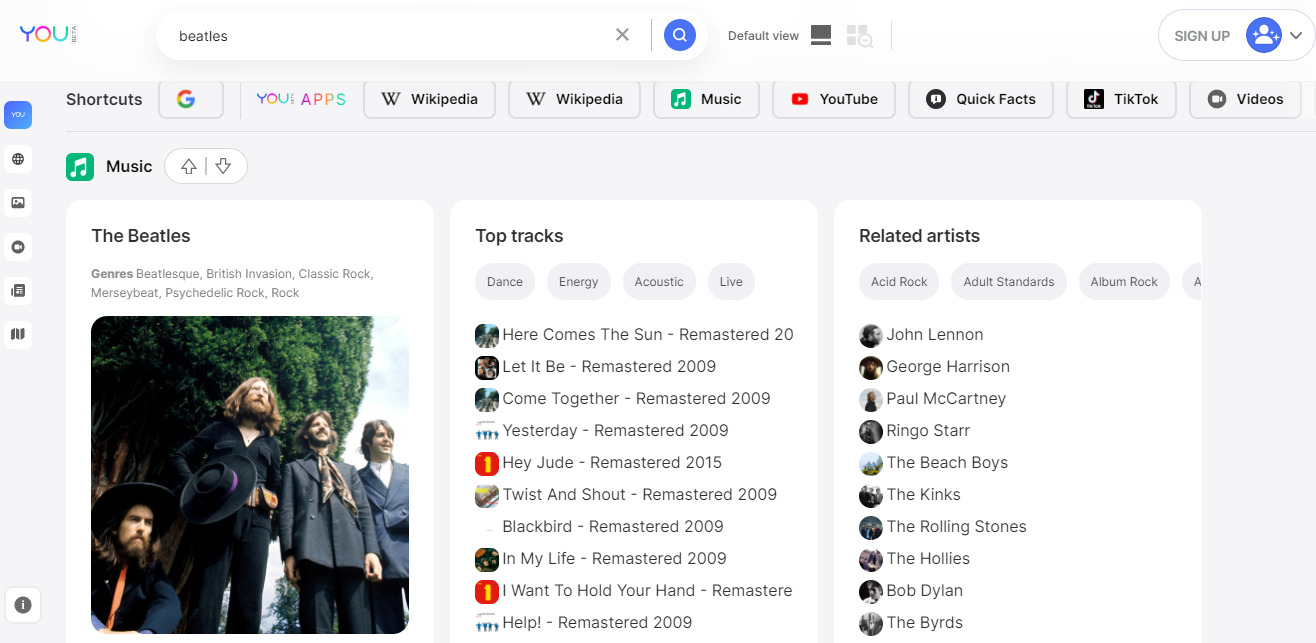Toggle the Energy track filter chip
This screenshot has height=643, width=1316.
579,282
